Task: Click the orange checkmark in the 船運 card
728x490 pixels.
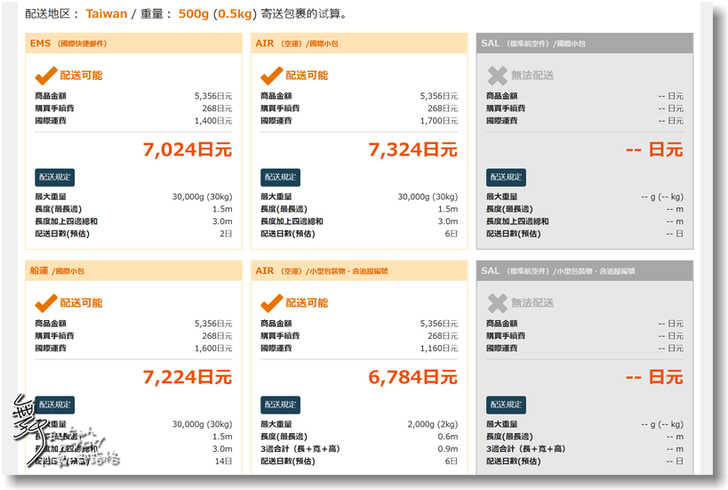Action: tap(46, 303)
